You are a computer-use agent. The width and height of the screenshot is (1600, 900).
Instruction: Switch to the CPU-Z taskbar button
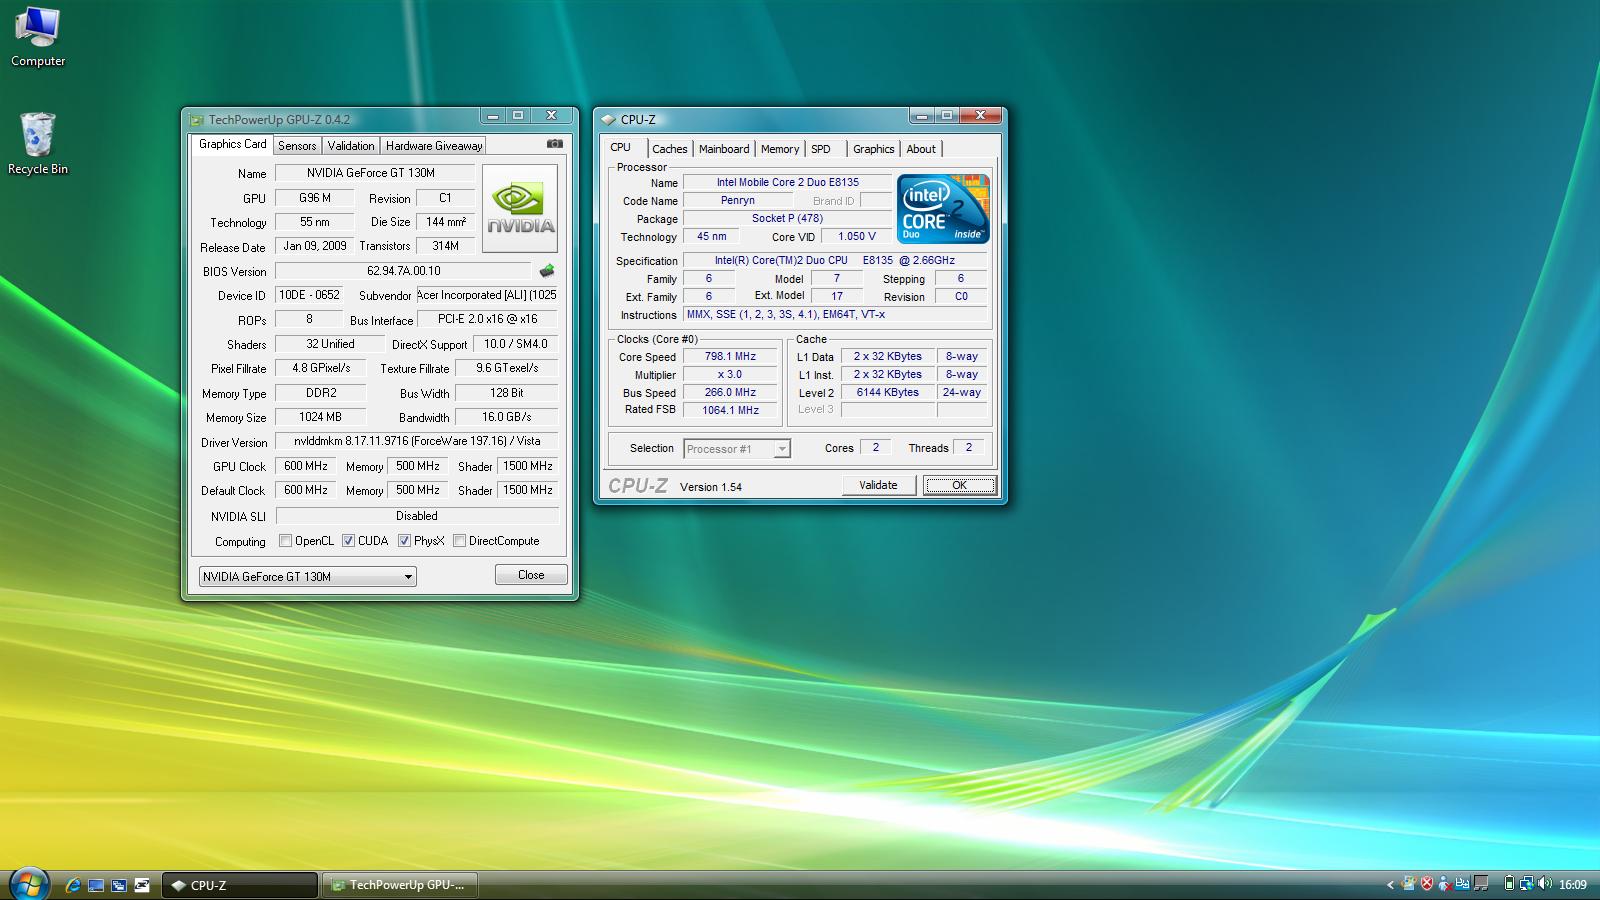pyautogui.click(x=239, y=885)
